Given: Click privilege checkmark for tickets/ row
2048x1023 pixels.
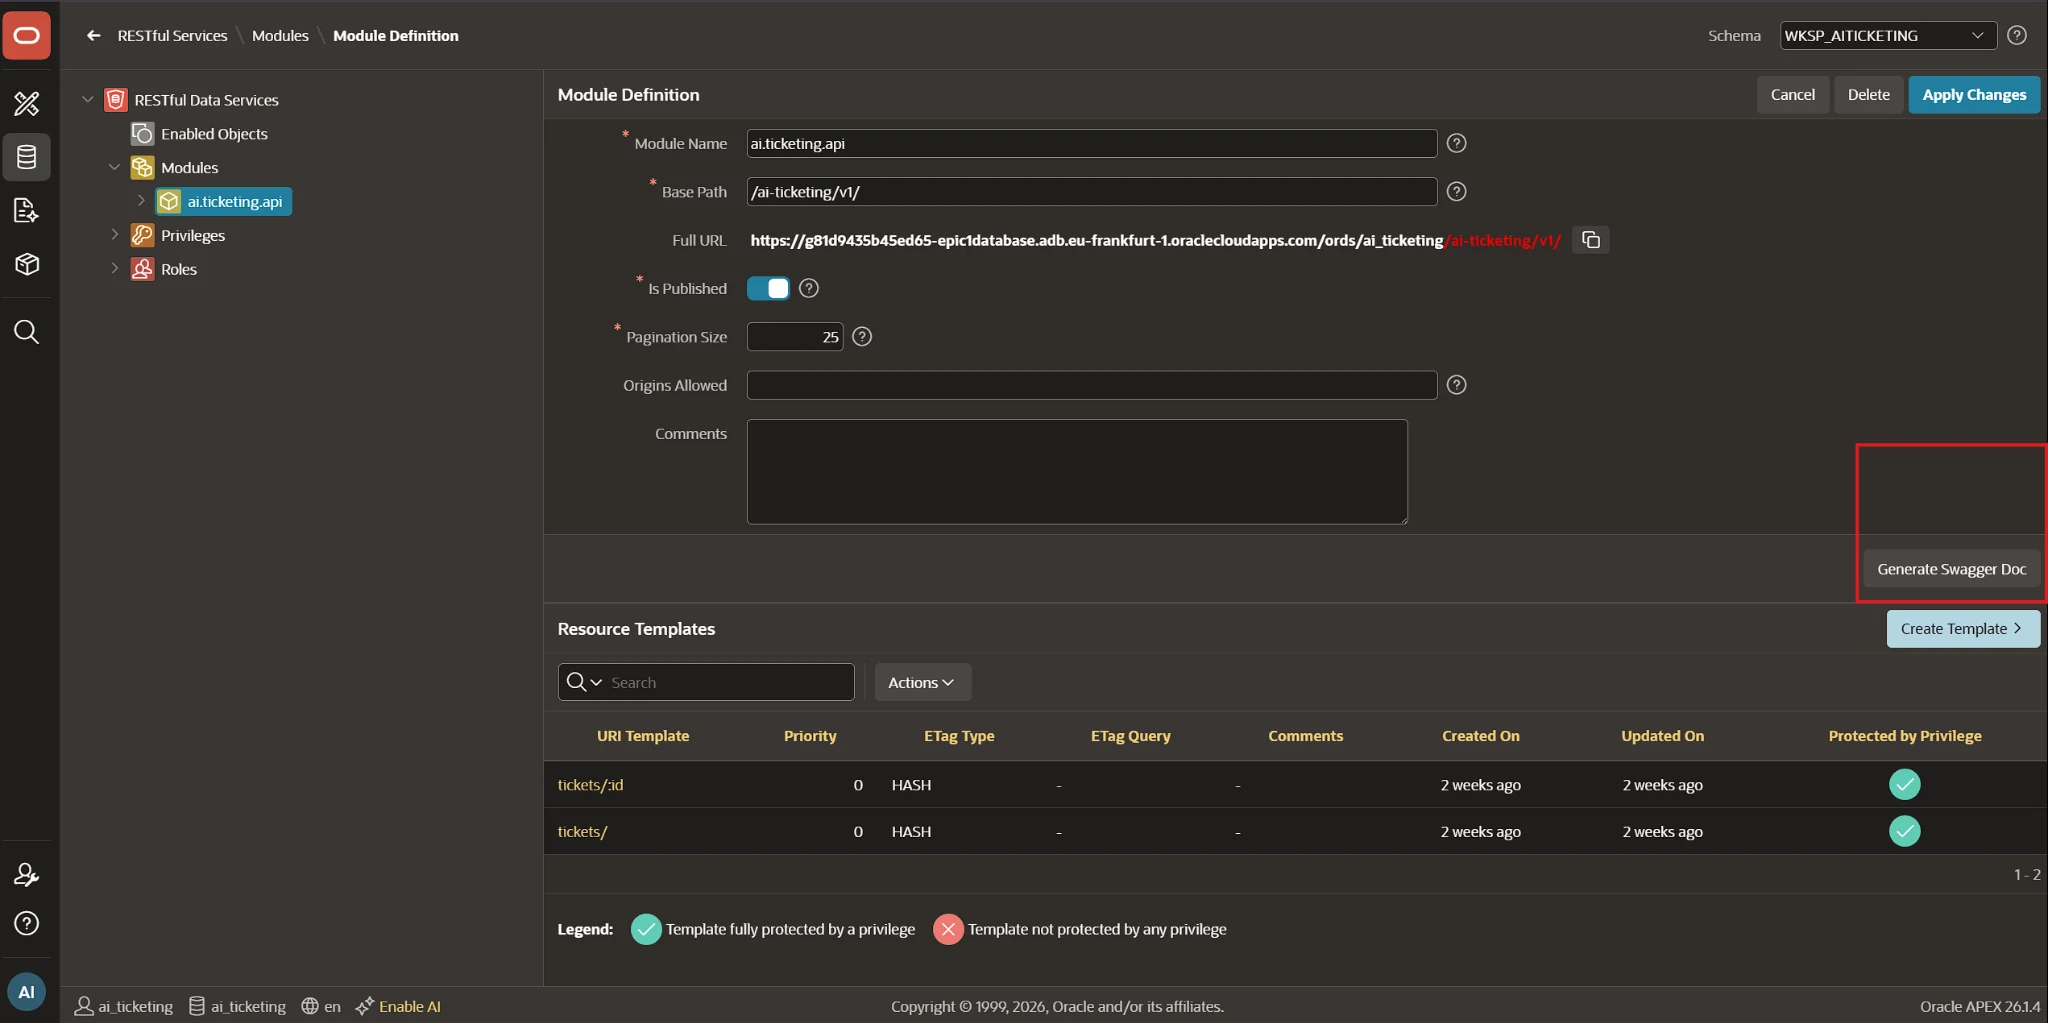Looking at the screenshot, I should pyautogui.click(x=1905, y=831).
